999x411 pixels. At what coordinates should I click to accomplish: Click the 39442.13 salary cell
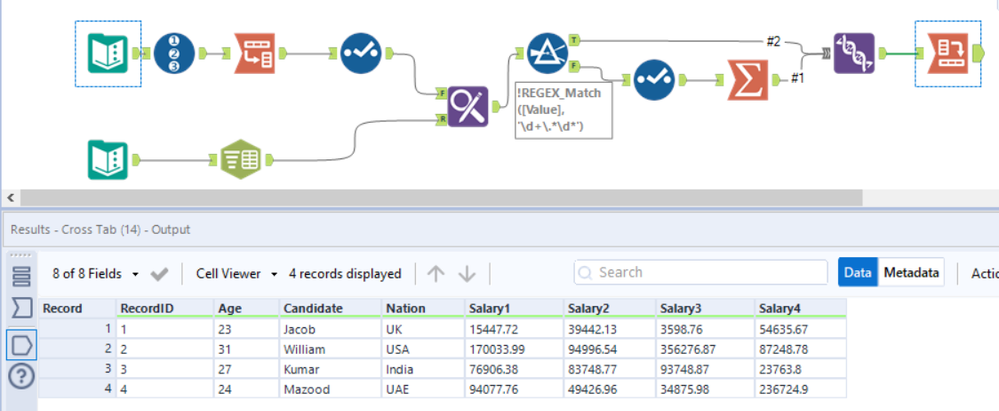pos(610,328)
